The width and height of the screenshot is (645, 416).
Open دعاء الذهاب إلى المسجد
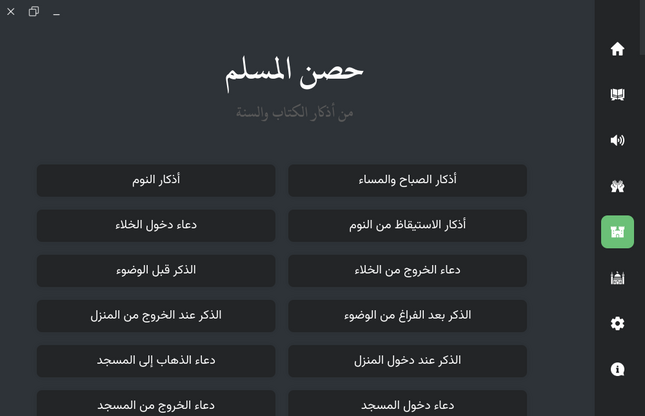point(156,361)
